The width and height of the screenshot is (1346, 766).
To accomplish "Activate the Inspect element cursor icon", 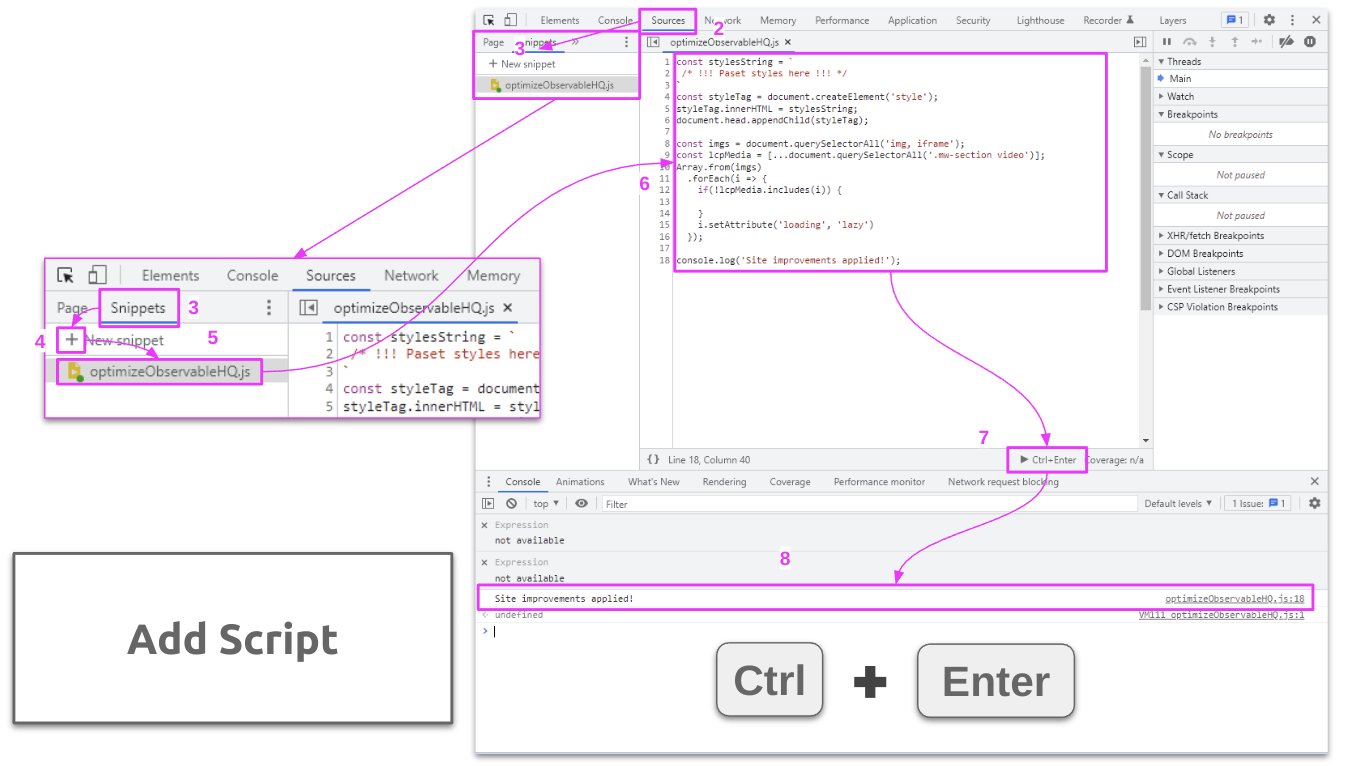I will click(488, 19).
